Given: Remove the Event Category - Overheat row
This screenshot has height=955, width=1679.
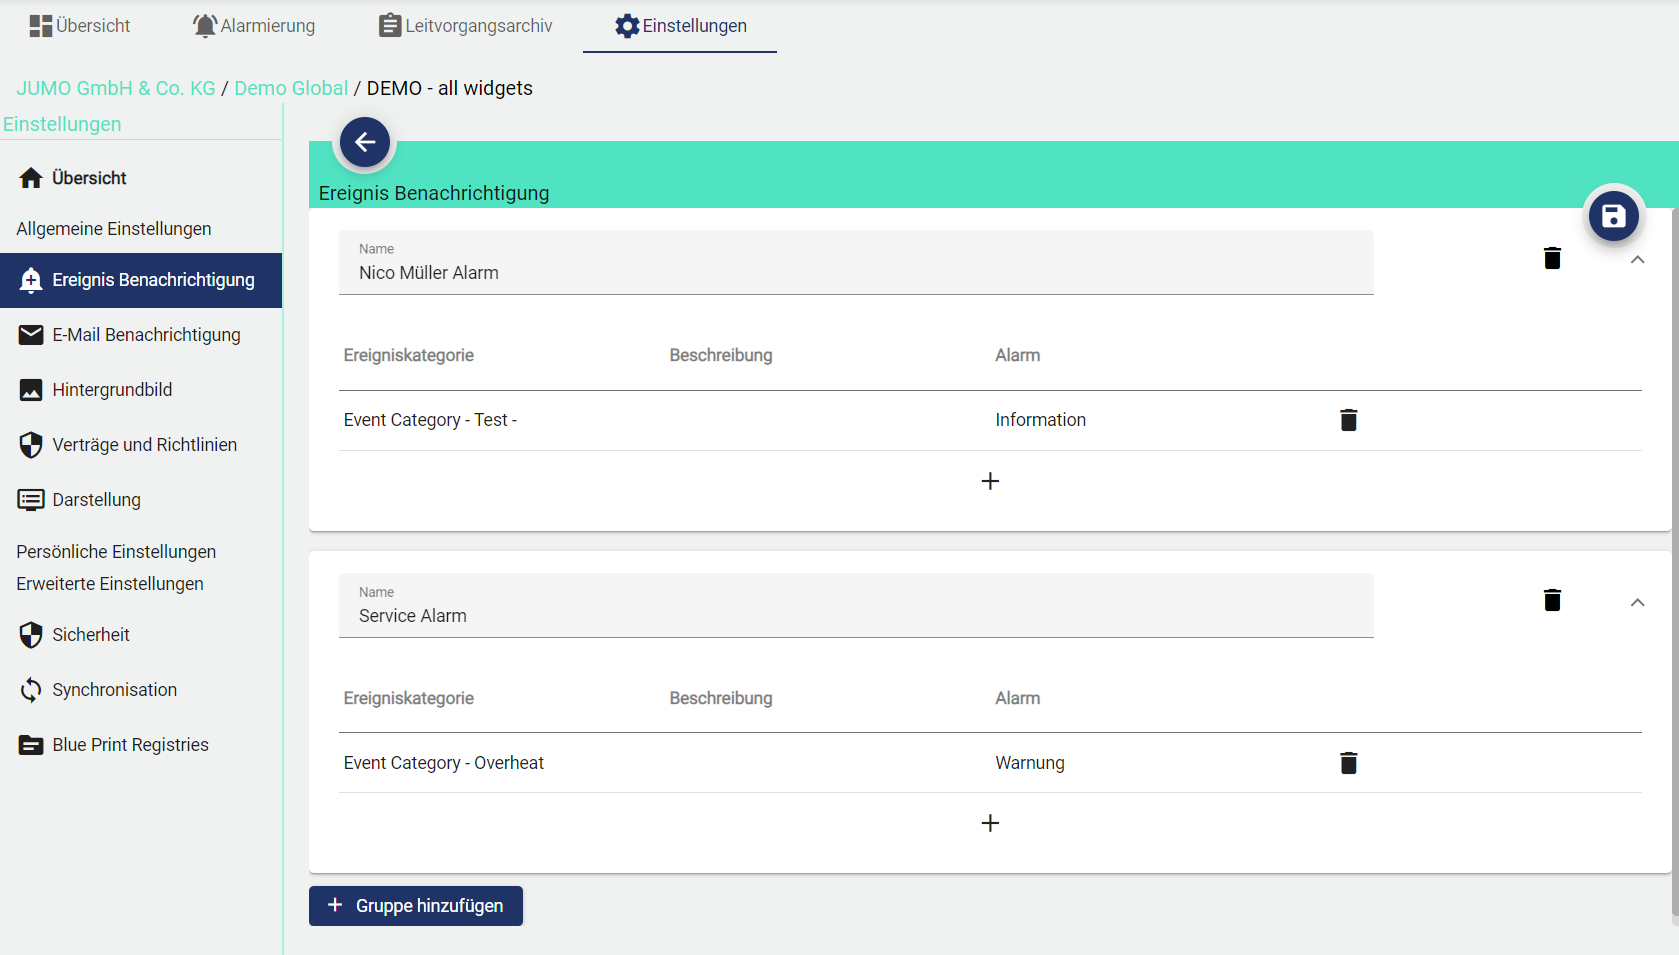Looking at the screenshot, I should (1348, 763).
